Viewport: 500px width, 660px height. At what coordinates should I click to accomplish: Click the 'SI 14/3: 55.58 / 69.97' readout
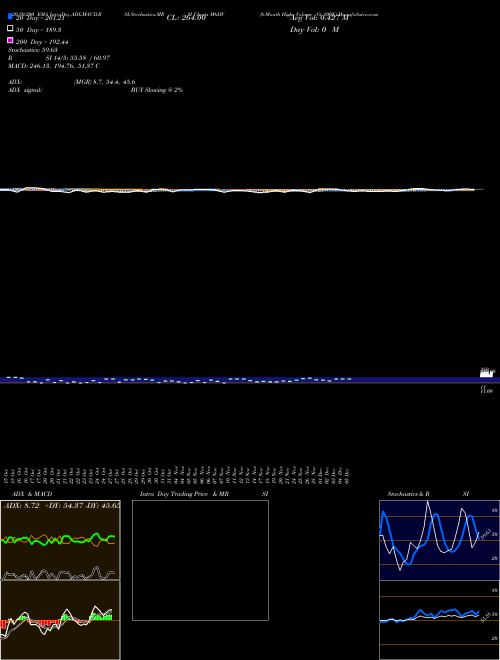pos(77,58)
